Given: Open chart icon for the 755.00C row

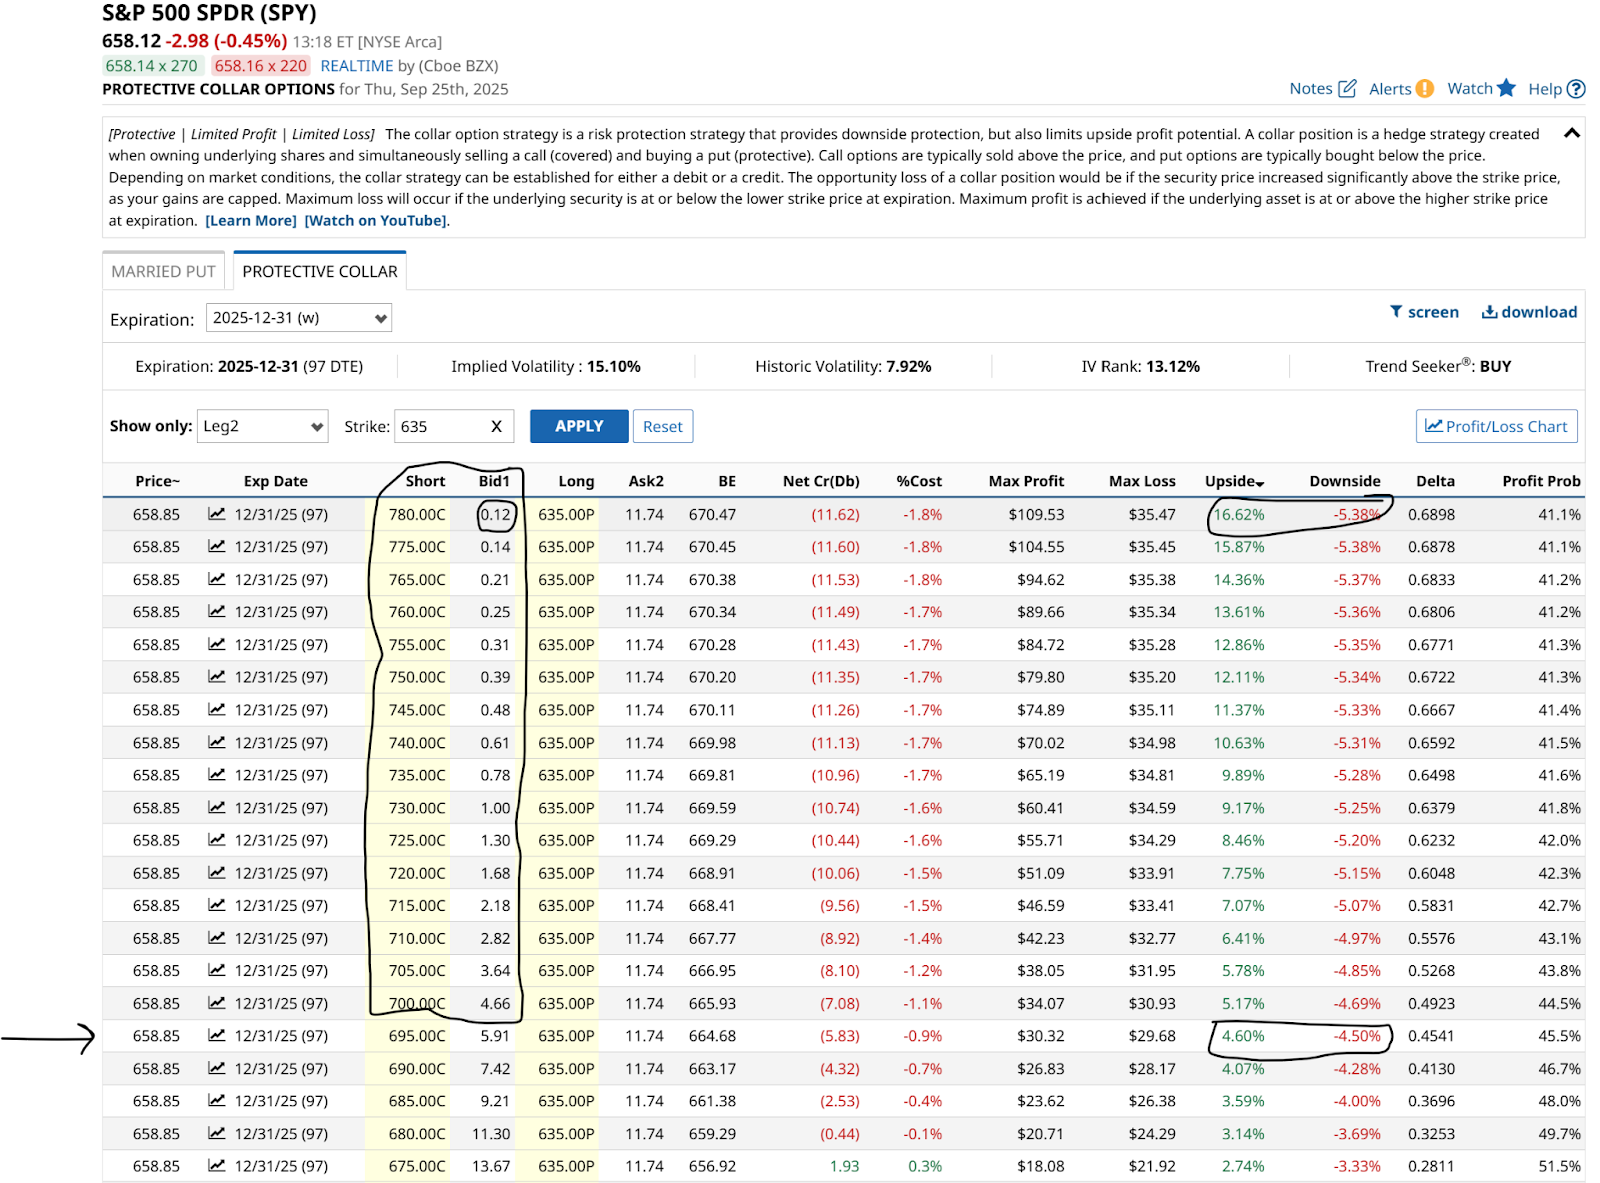Looking at the screenshot, I should pos(216,644).
